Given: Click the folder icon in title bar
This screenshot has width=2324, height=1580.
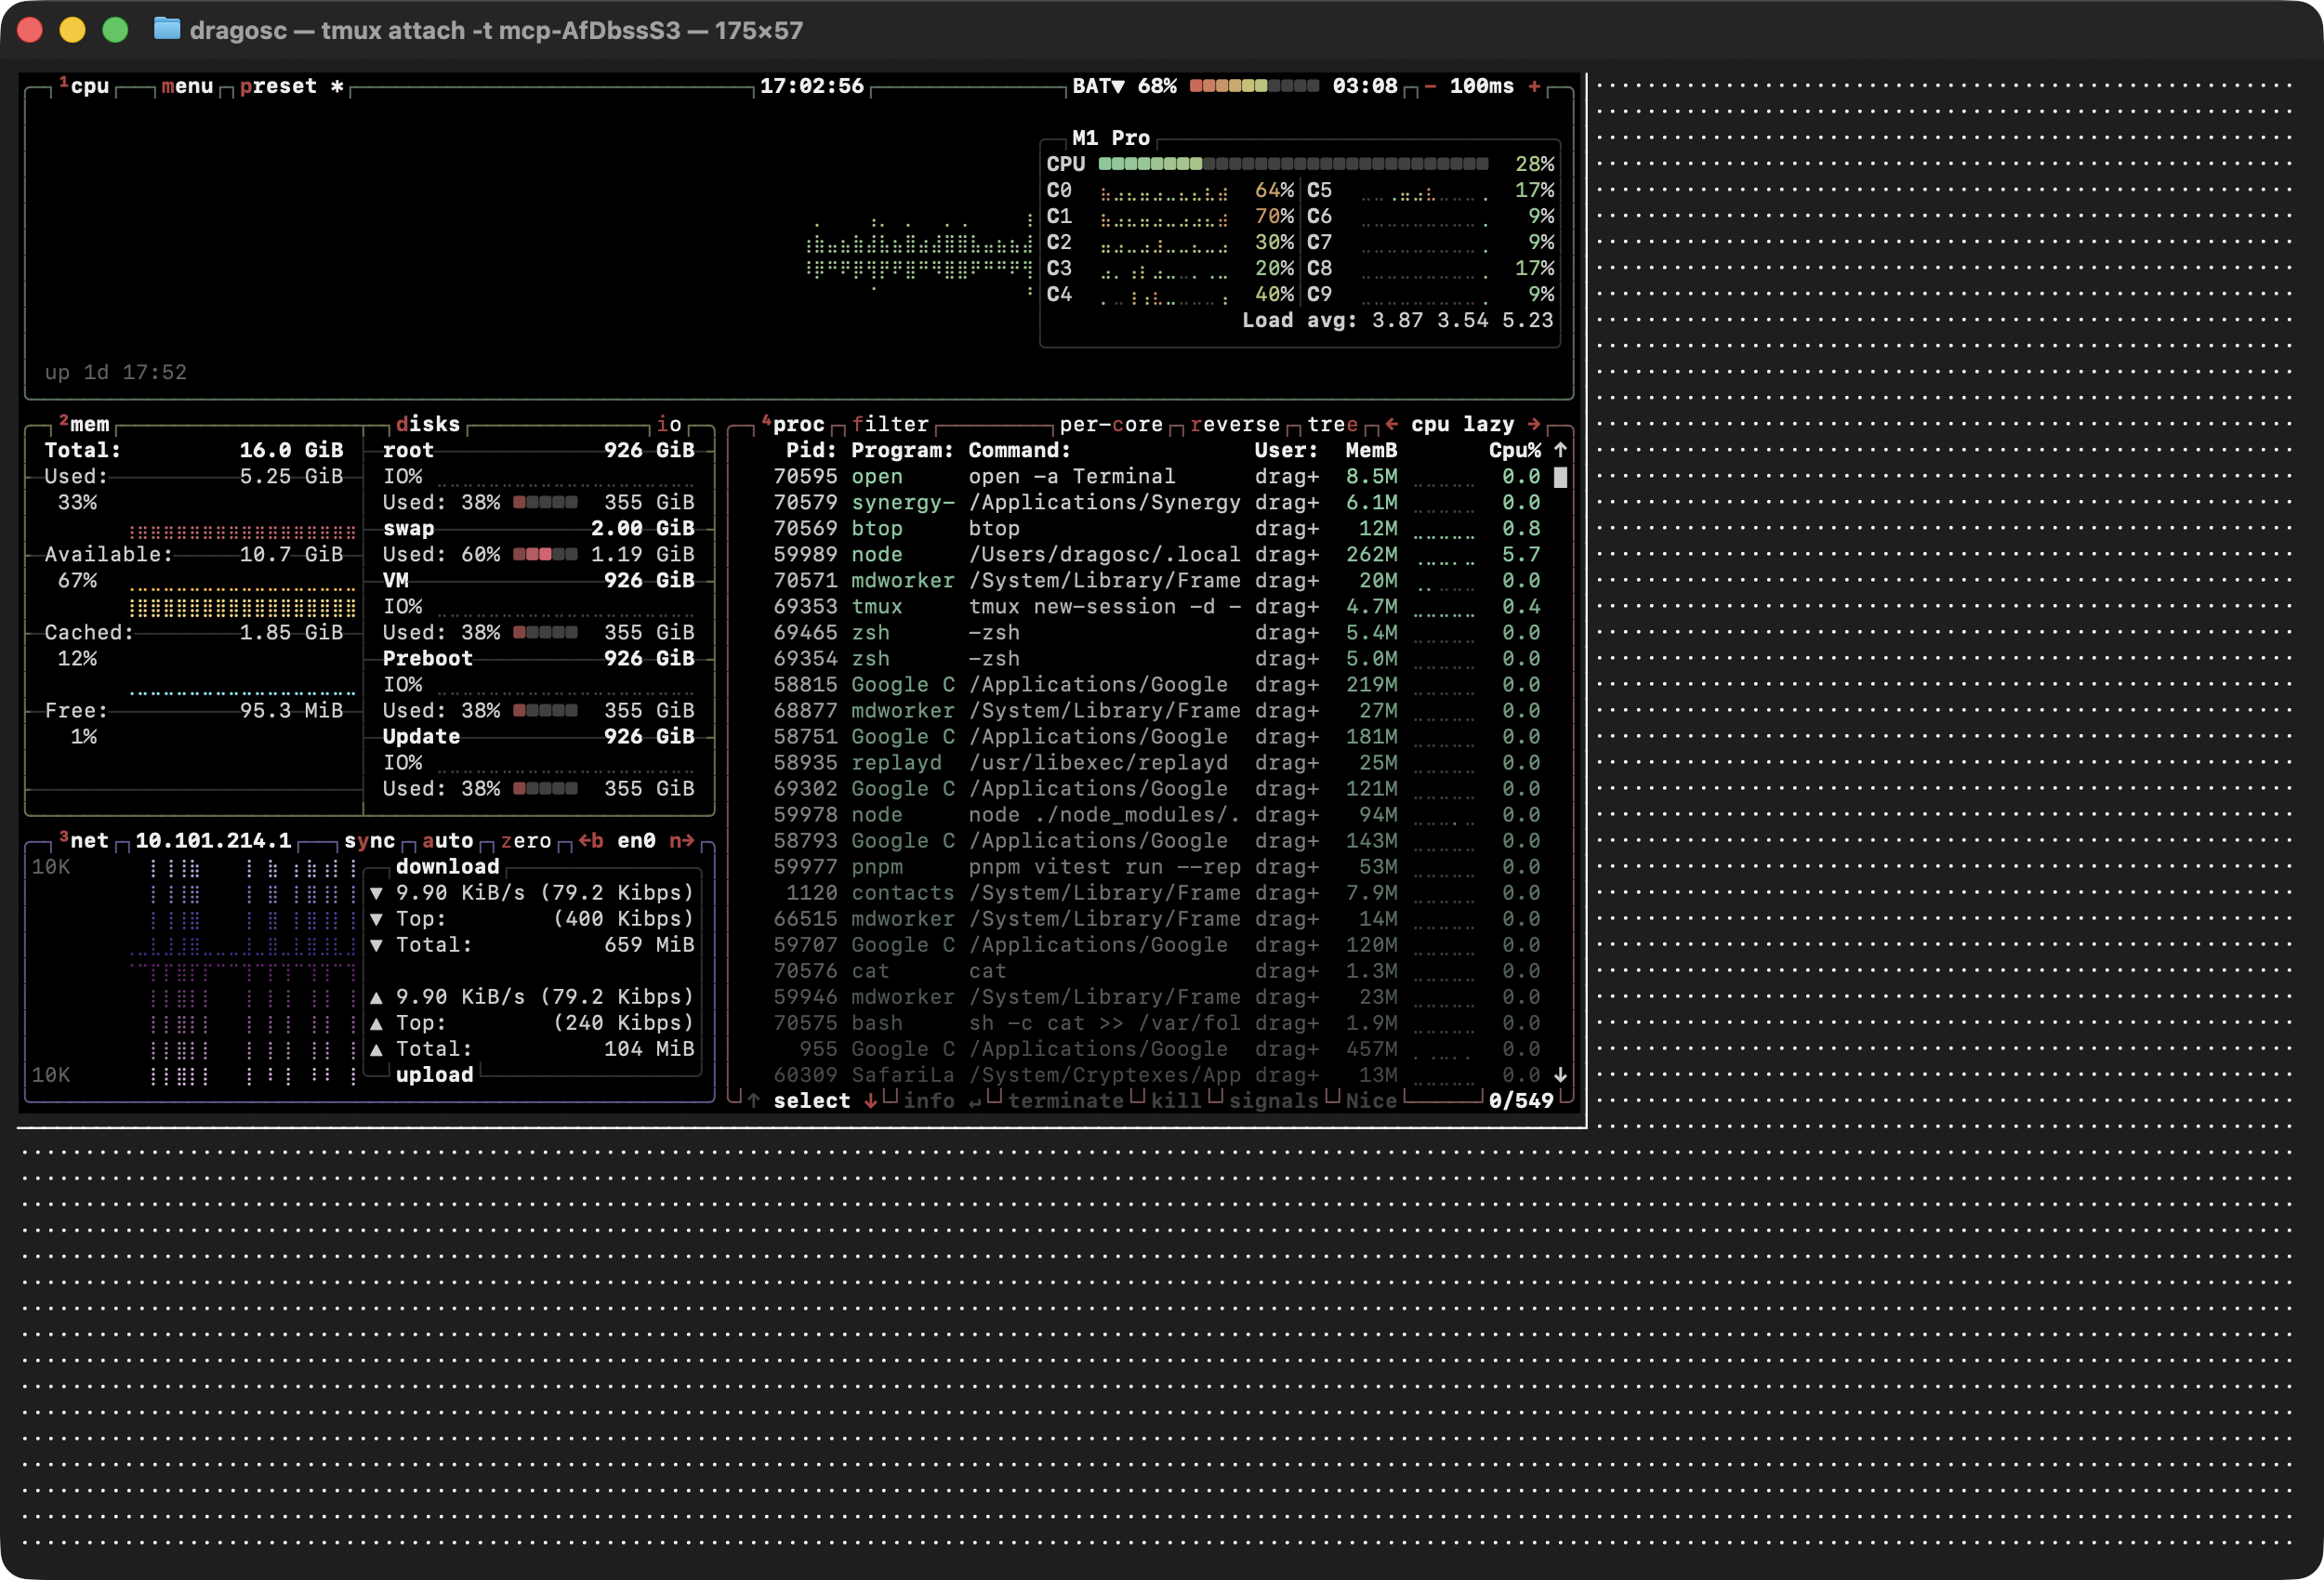Looking at the screenshot, I should point(167,29).
